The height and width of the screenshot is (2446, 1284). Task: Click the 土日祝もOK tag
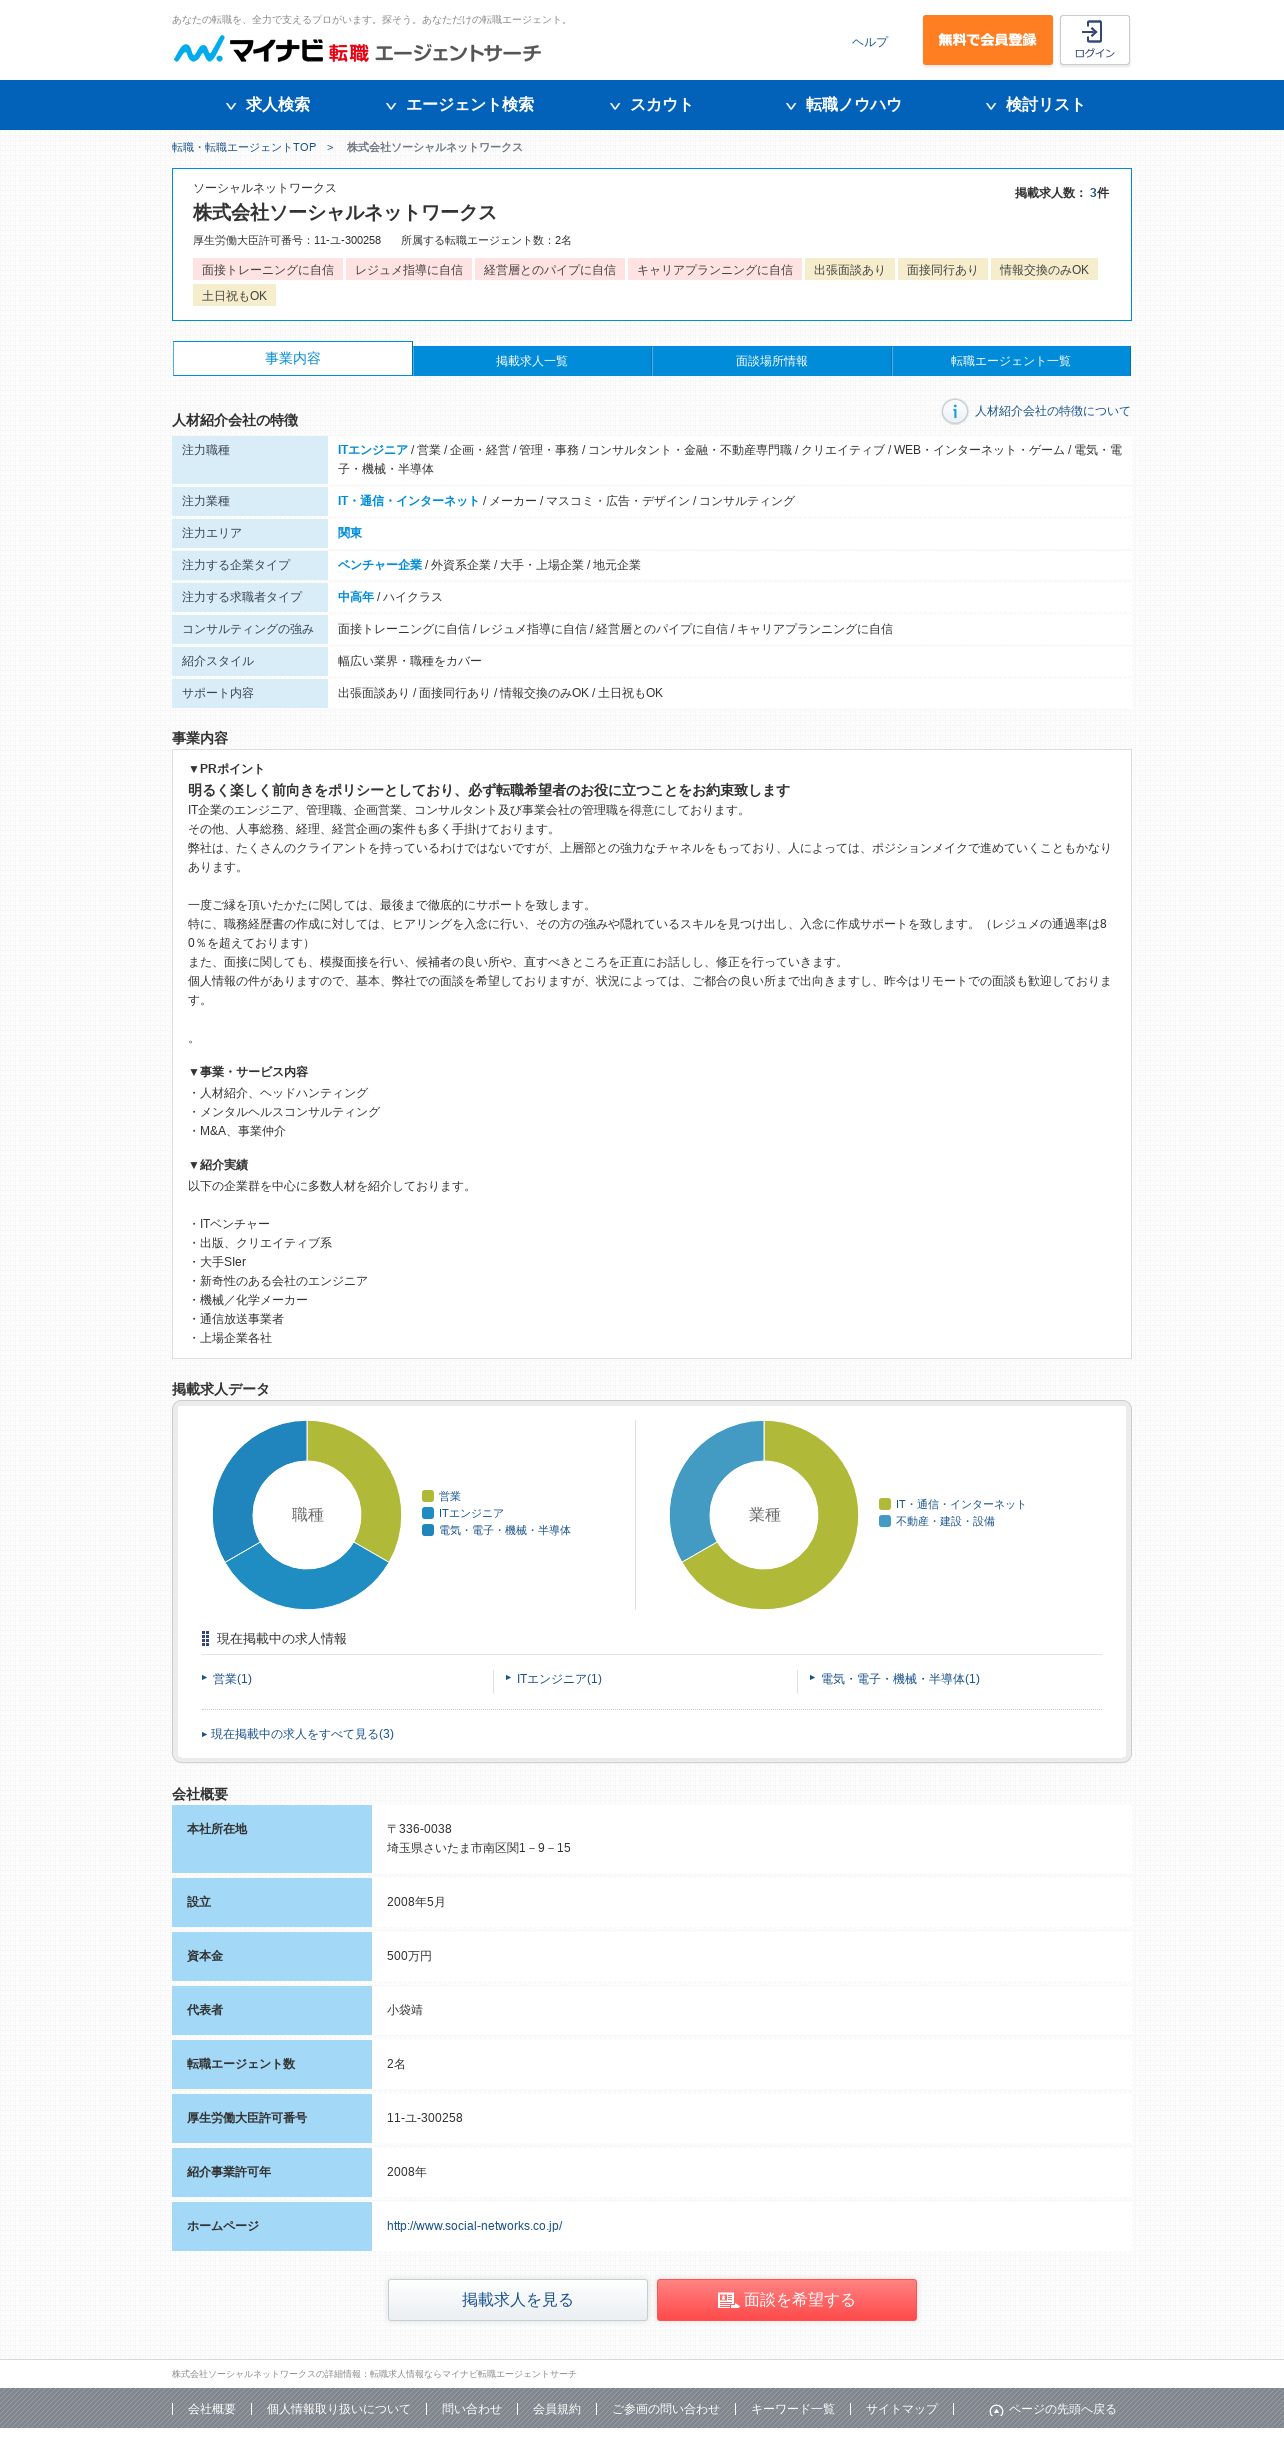click(234, 296)
